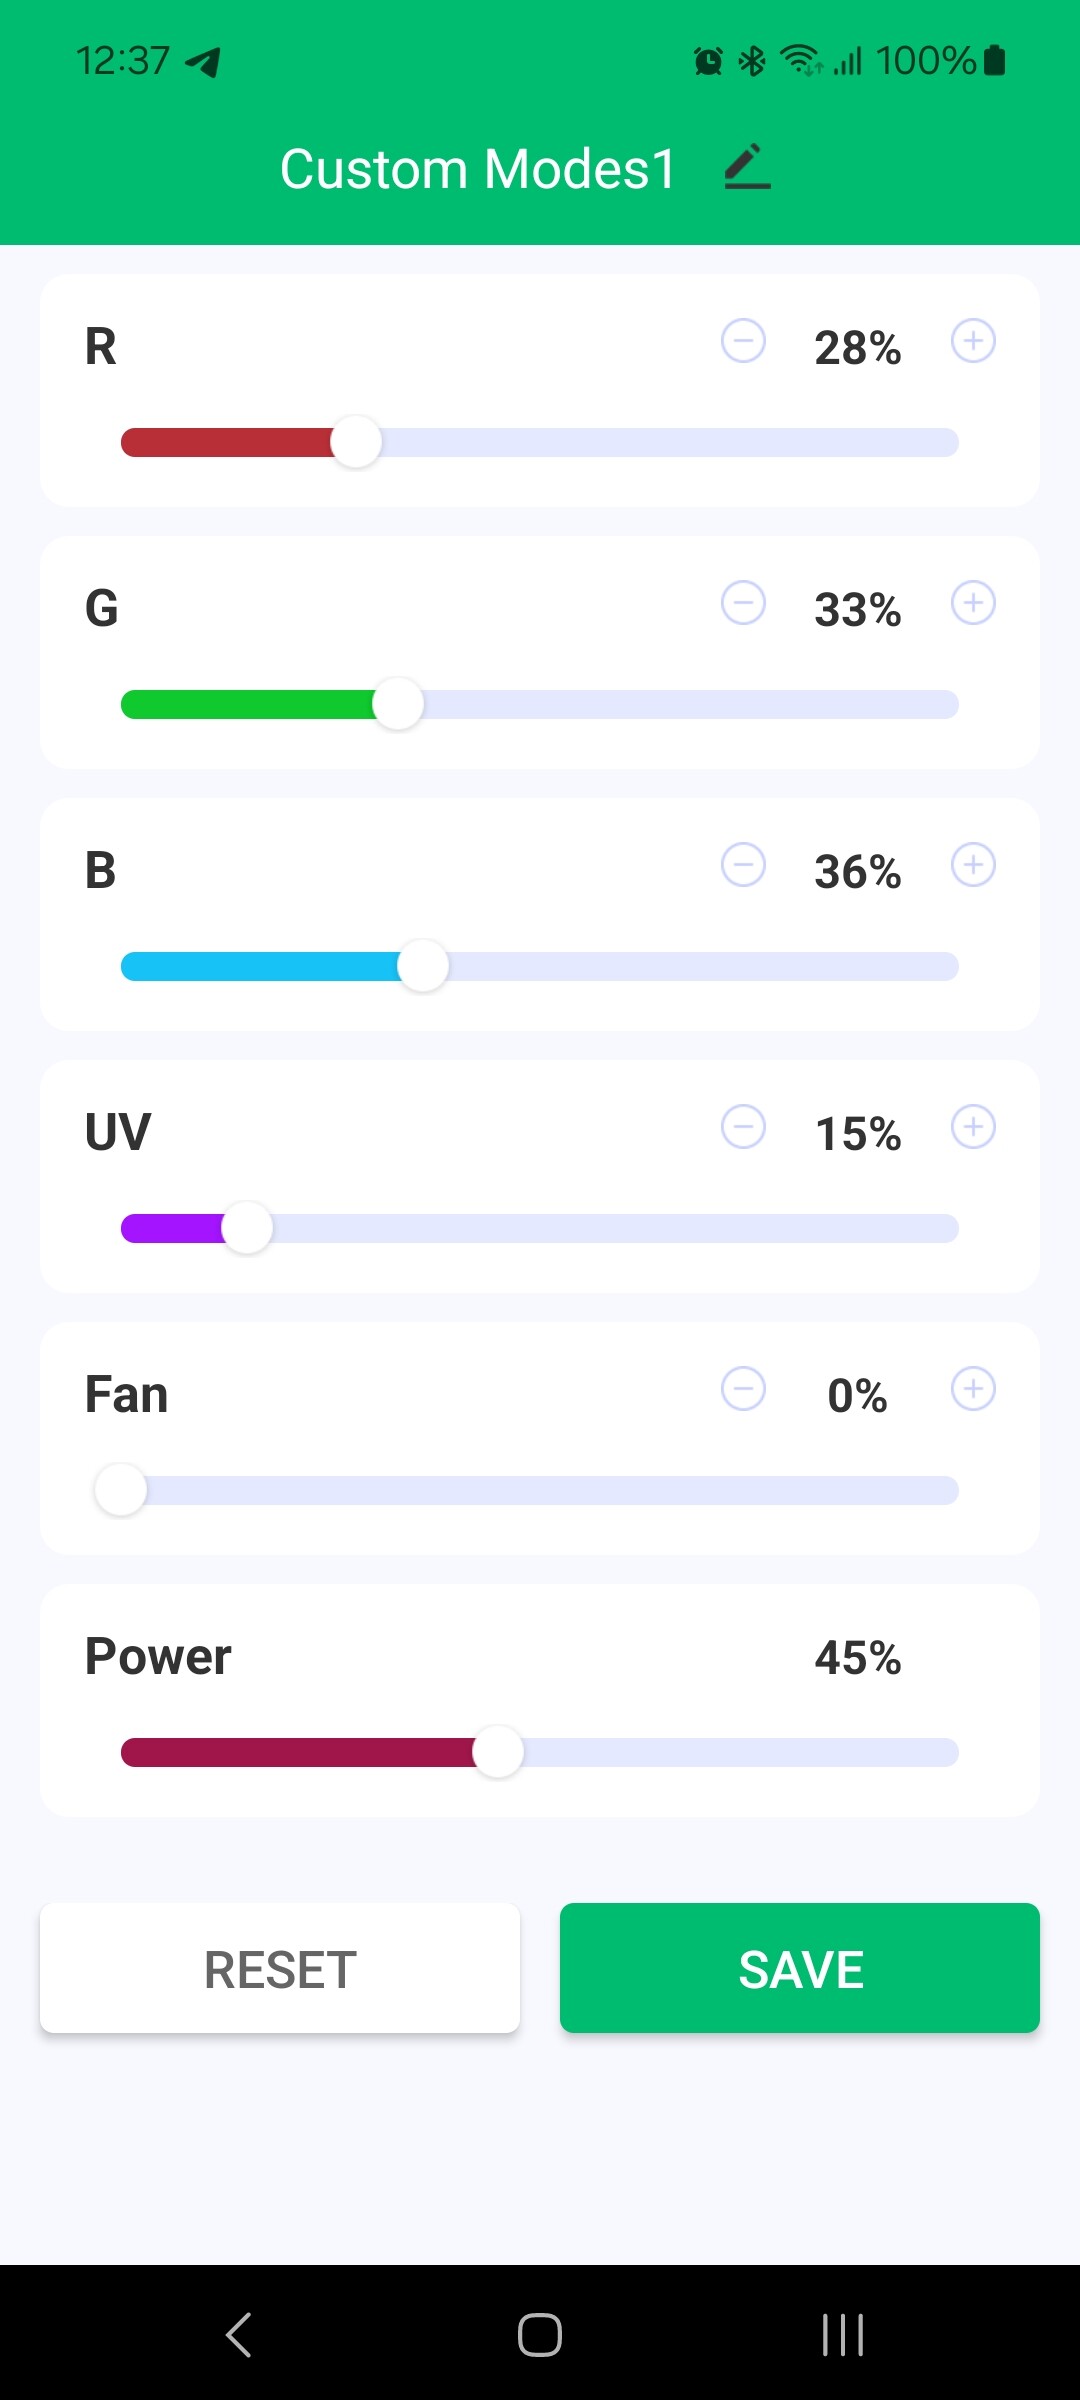Raise the B channel using plus icon
Viewport: 1080px width, 2400px height.
coord(973,865)
